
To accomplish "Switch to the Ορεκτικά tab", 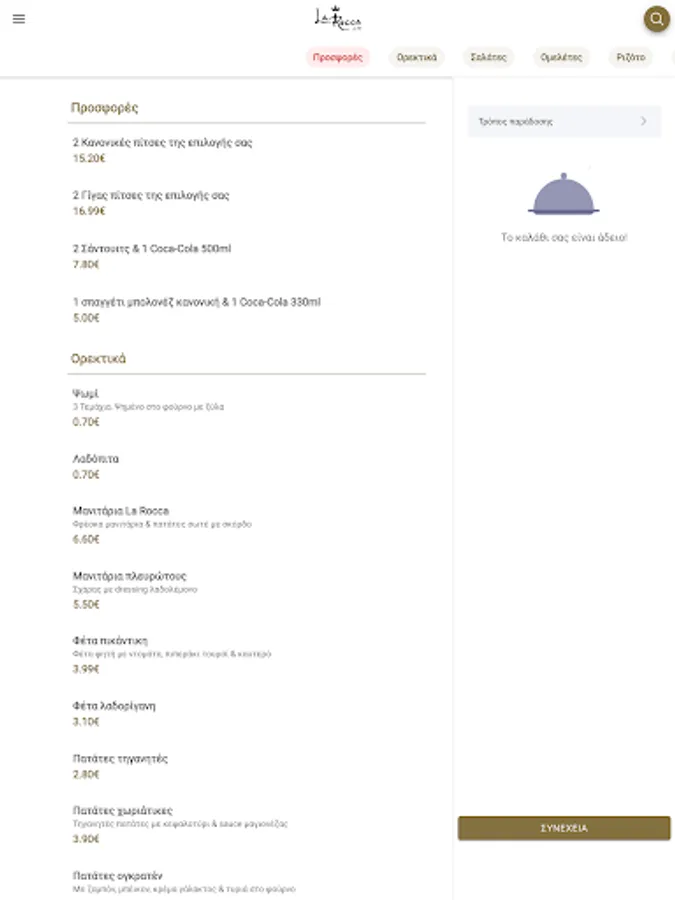I will 417,57.
